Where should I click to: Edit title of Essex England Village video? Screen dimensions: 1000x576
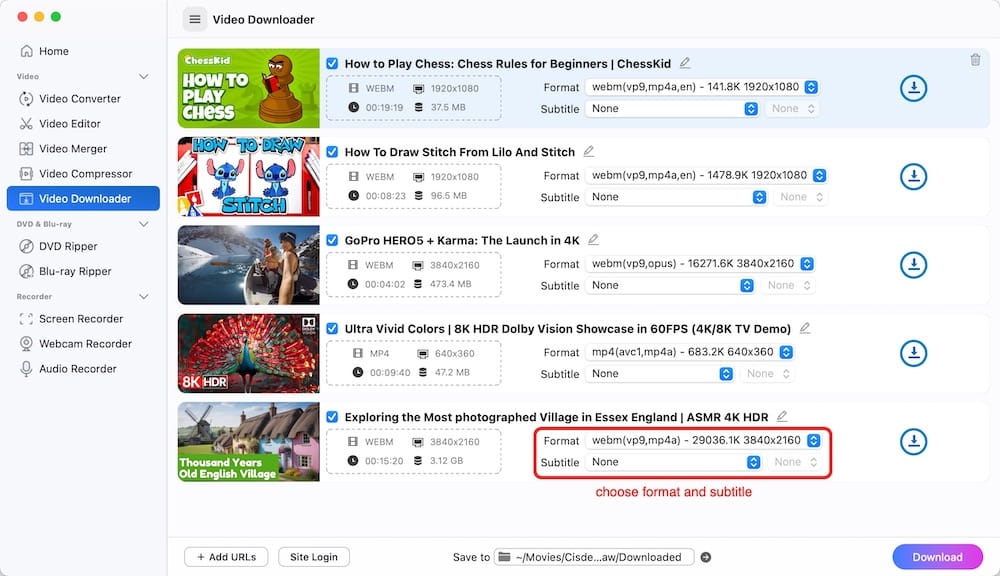tap(782, 416)
